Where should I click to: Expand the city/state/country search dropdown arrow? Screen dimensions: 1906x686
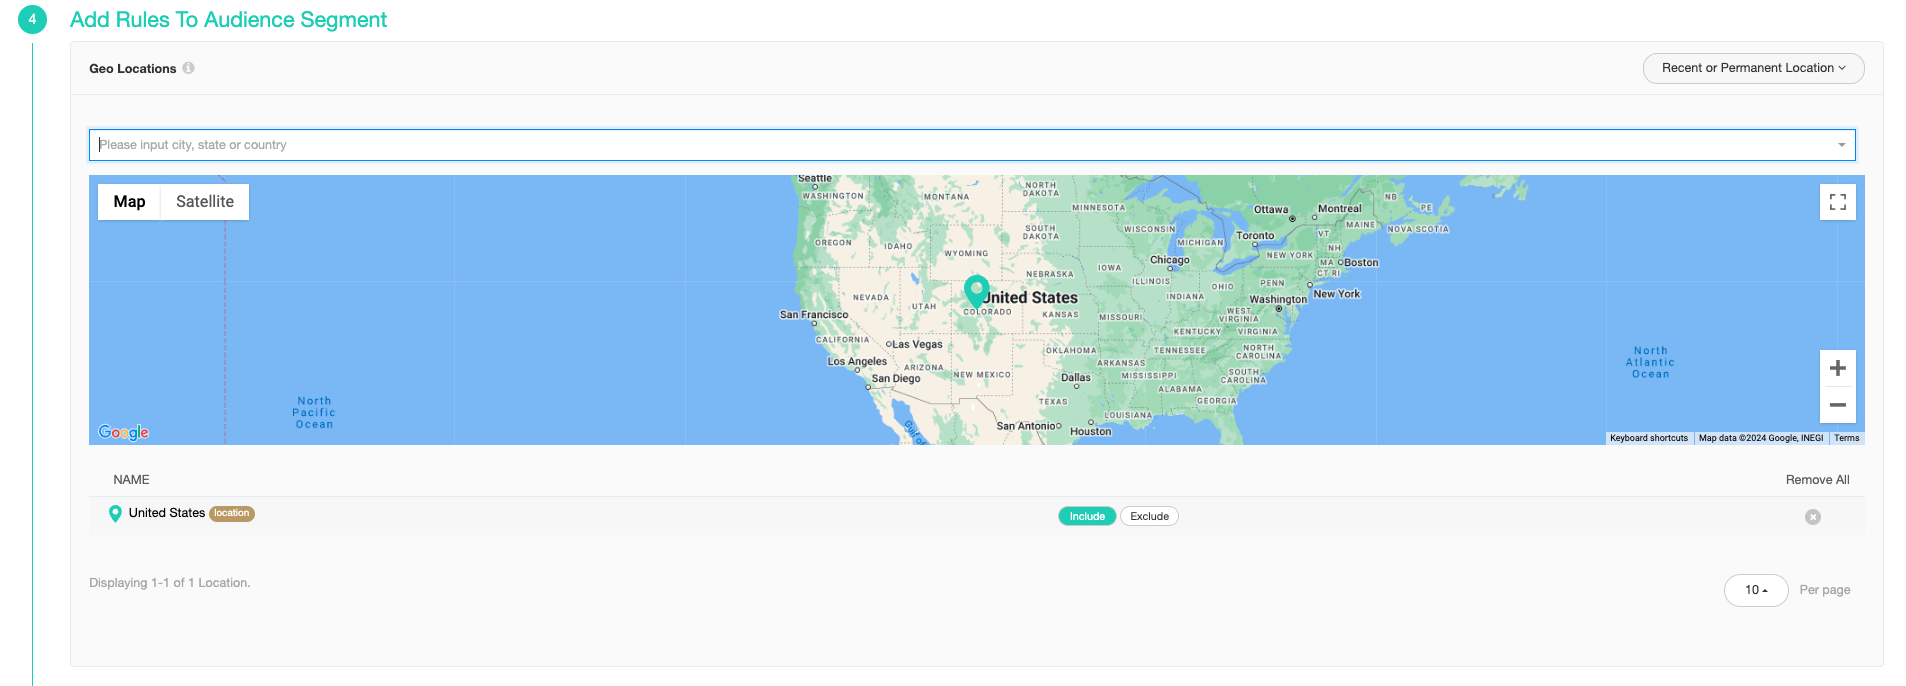tap(1841, 145)
